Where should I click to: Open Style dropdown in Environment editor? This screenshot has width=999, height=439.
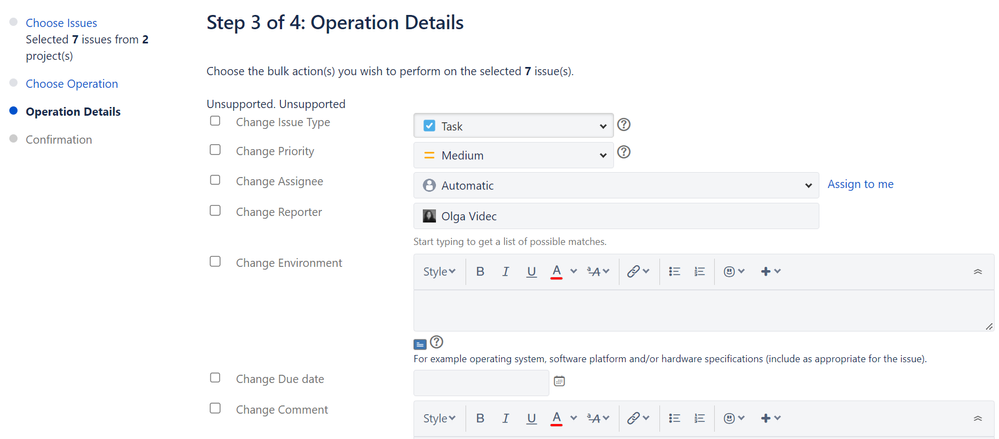click(440, 271)
